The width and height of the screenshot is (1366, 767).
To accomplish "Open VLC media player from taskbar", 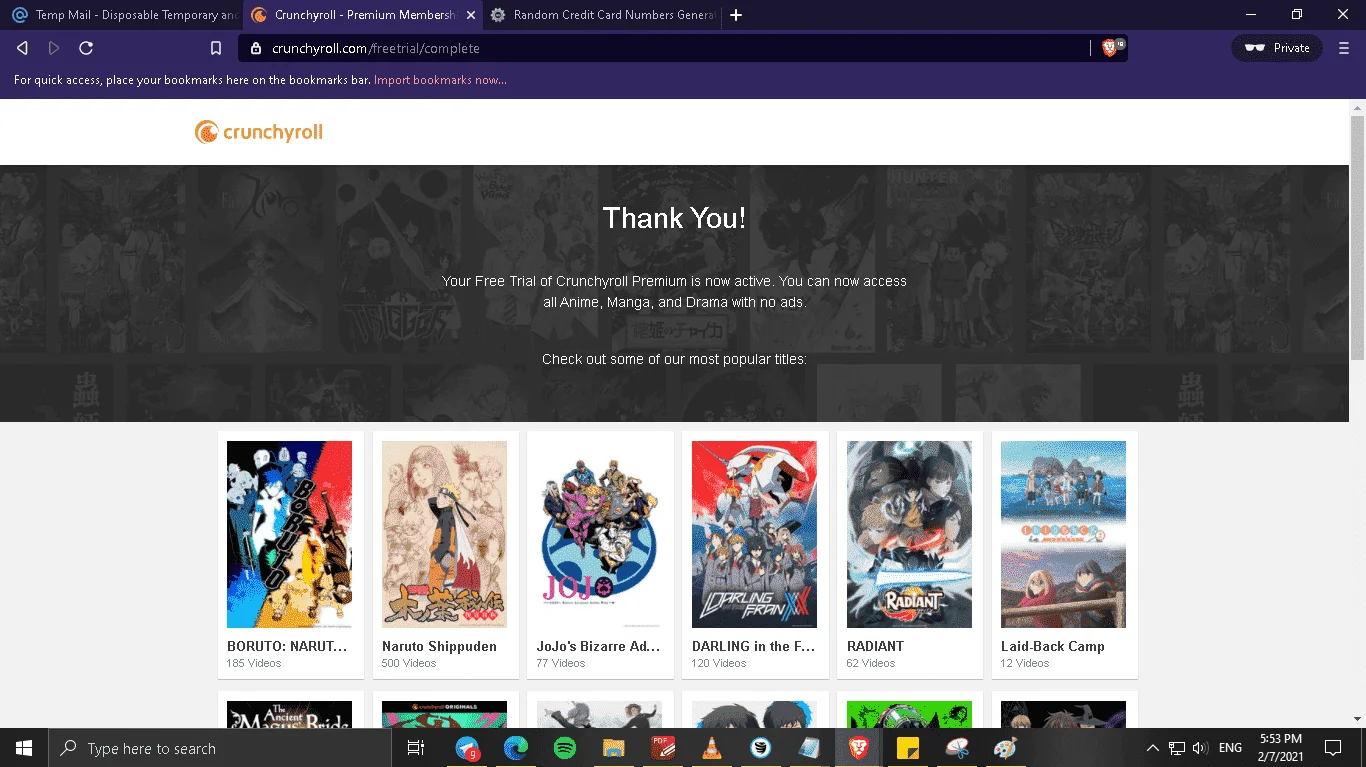I will [x=711, y=748].
